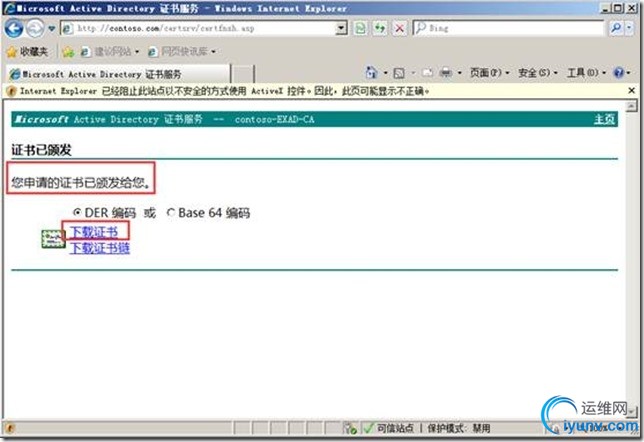The width and height of the screenshot is (644, 442).
Task: Click the Print toolbar icon
Action: 446,73
